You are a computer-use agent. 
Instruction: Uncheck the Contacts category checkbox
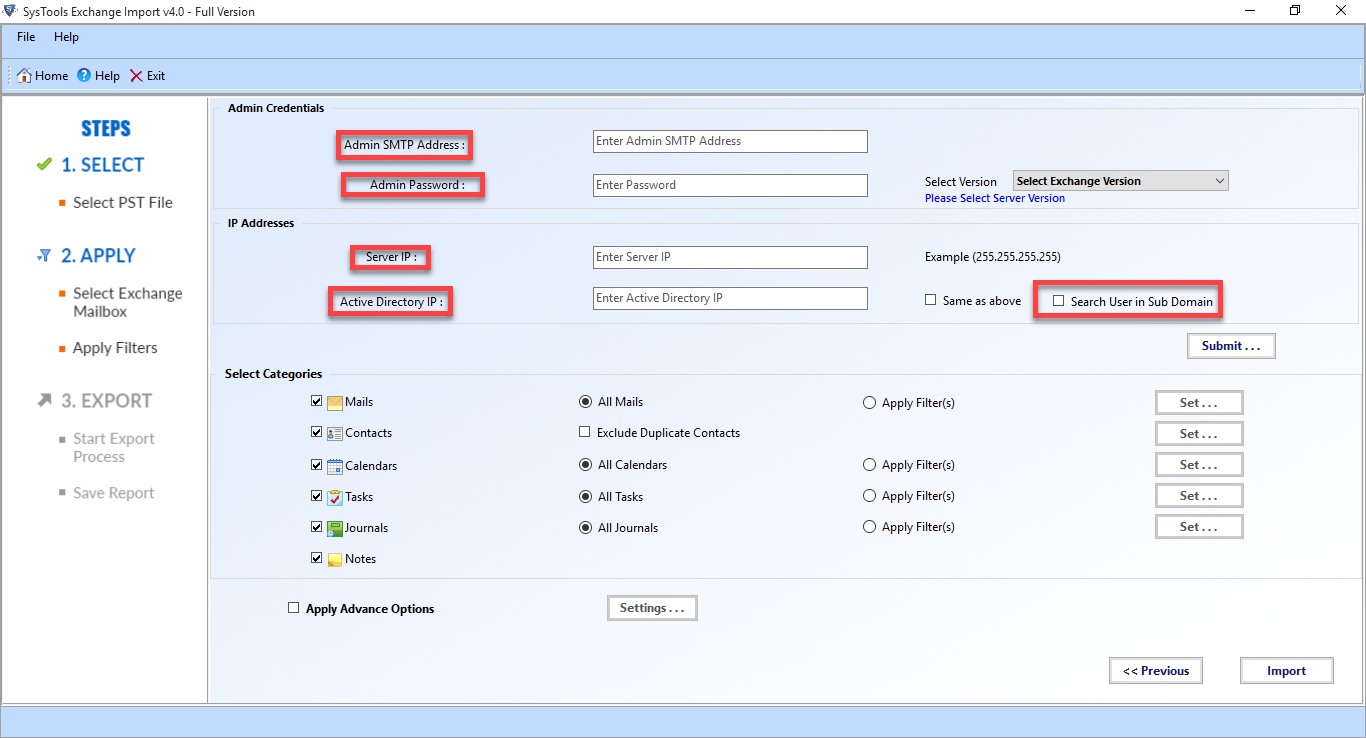click(x=317, y=432)
